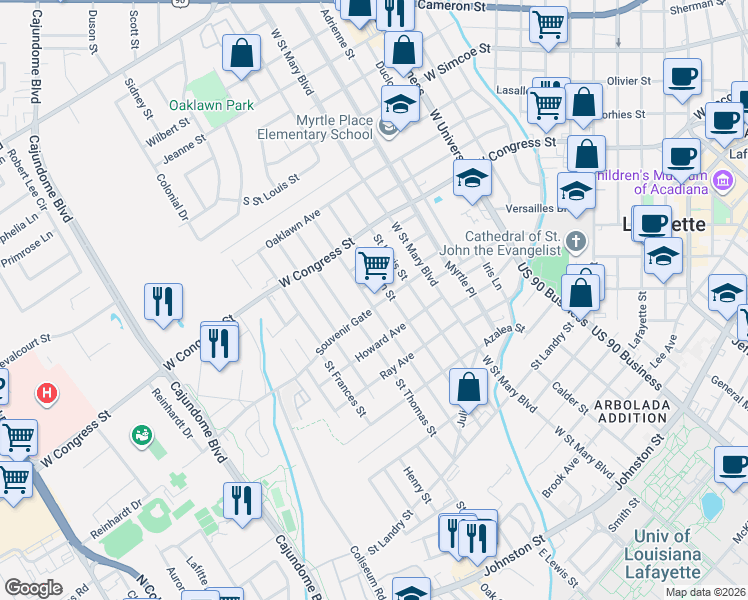Screen dimensions: 748x600
Task: Click the Primrose Ln label
Action: pos(27,249)
